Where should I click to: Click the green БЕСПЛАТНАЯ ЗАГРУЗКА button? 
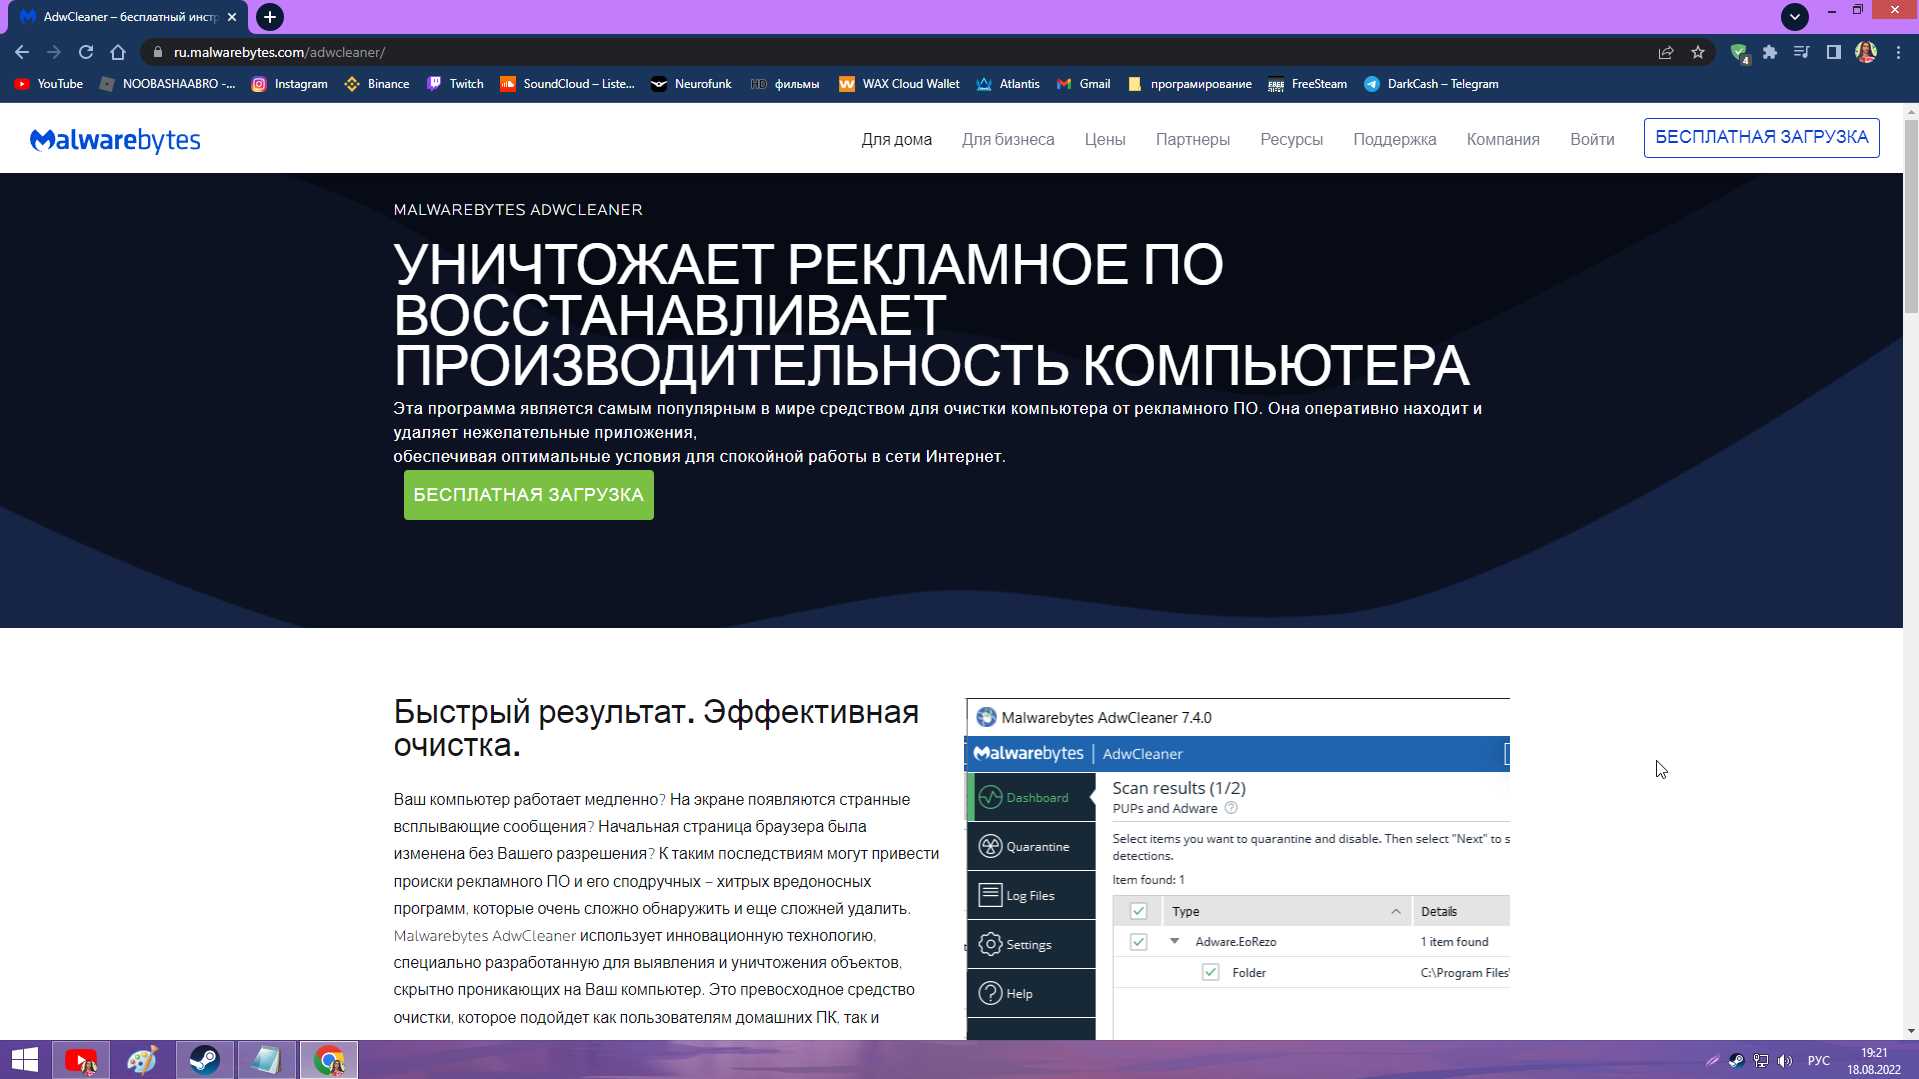pyautogui.click(x=529, y=495)
